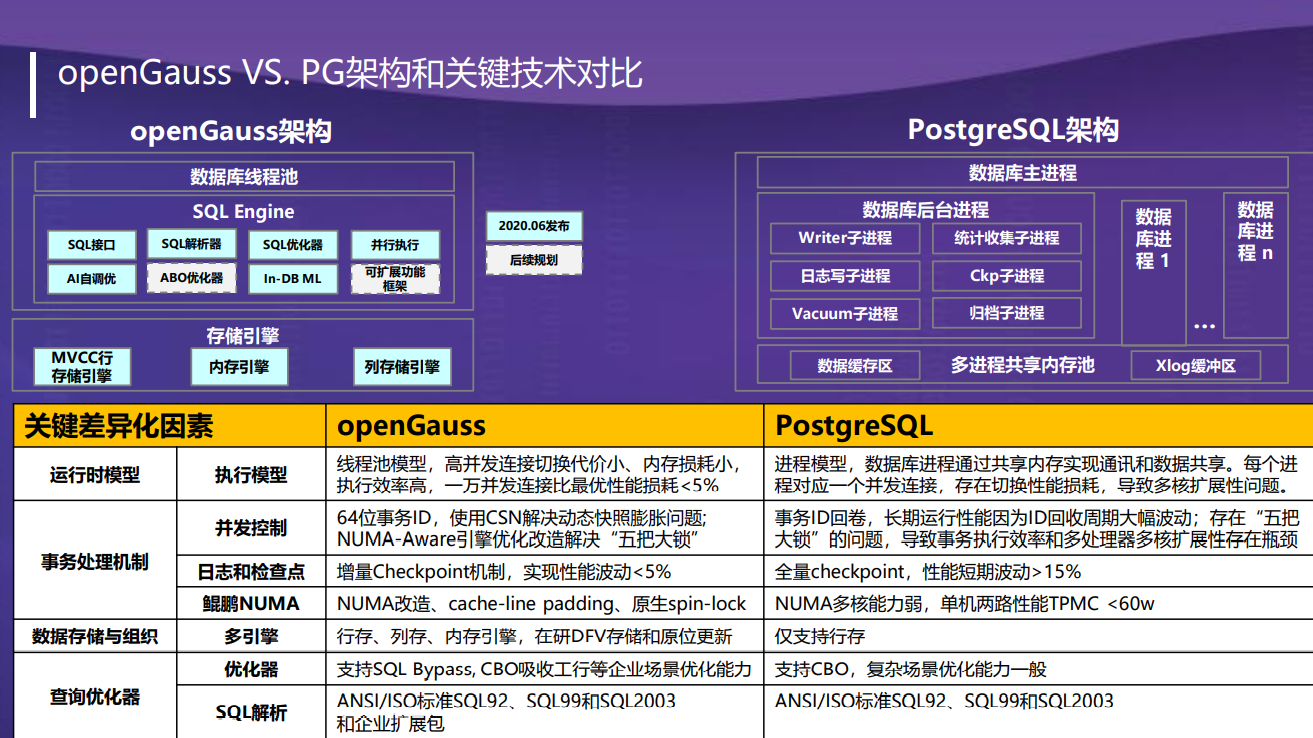Click the "查询优化器" category cell
This screenshot has height=738, width=1313.
95,696
